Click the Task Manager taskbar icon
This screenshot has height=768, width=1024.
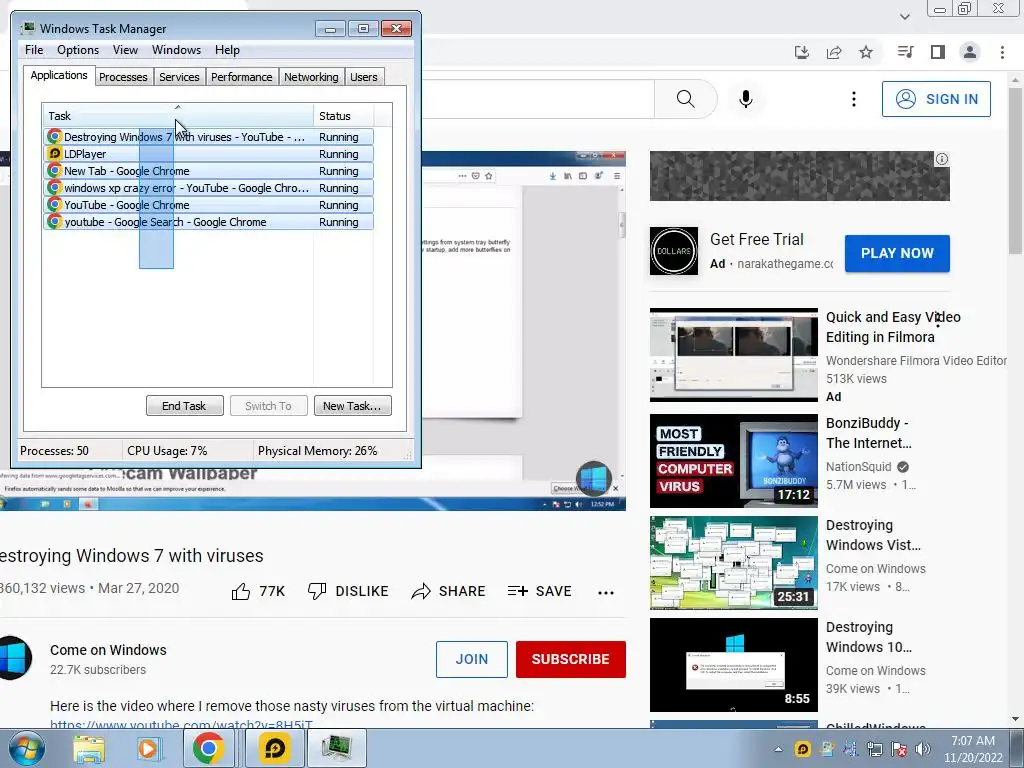336,748
